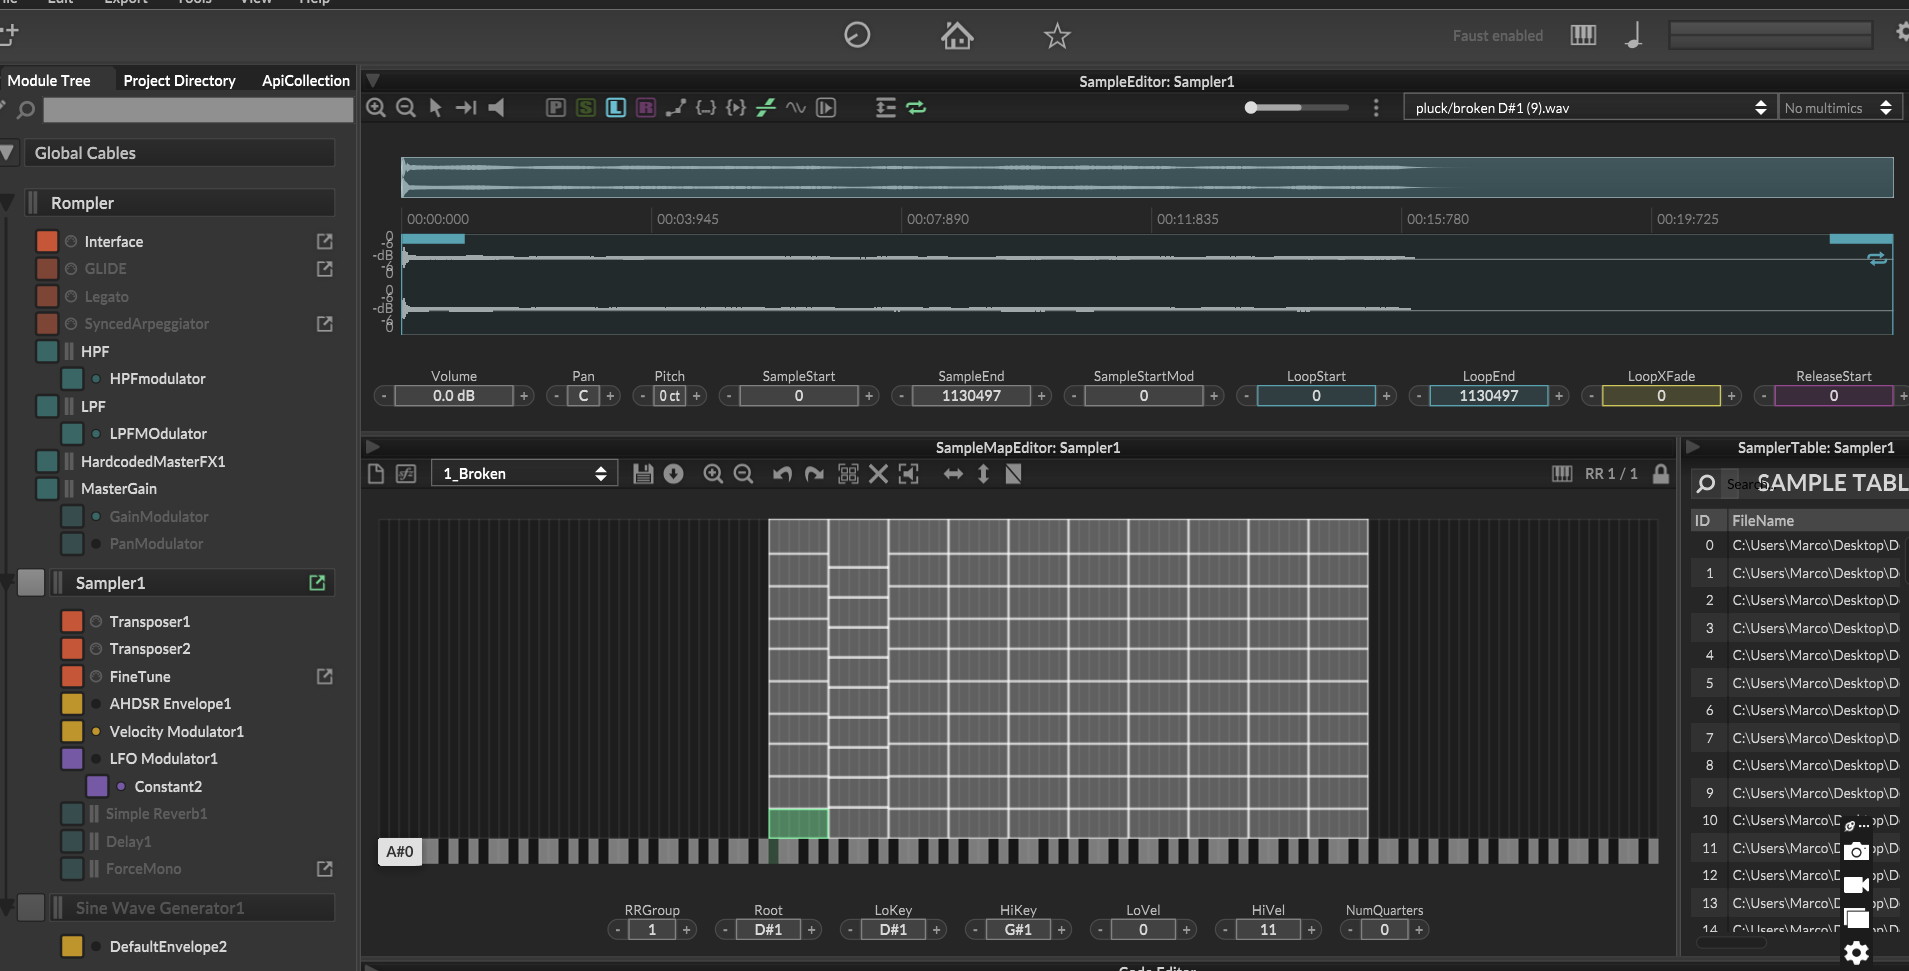Click the LoopXFade yellow value field

pos(1661,396)
